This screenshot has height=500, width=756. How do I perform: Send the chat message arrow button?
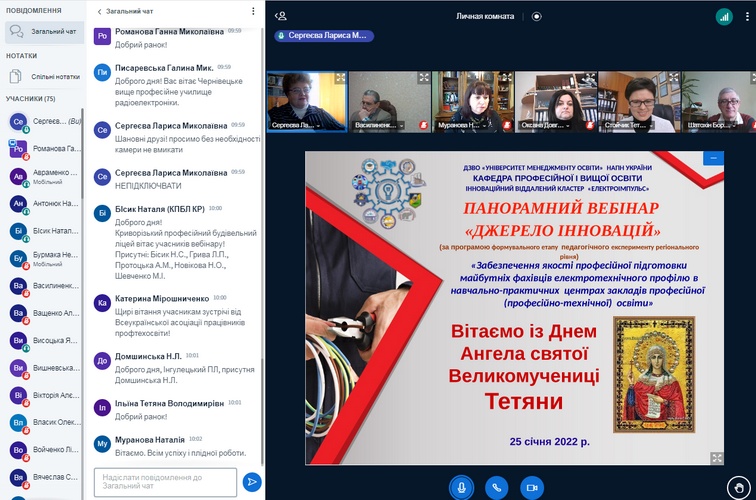tap(252, 482)
